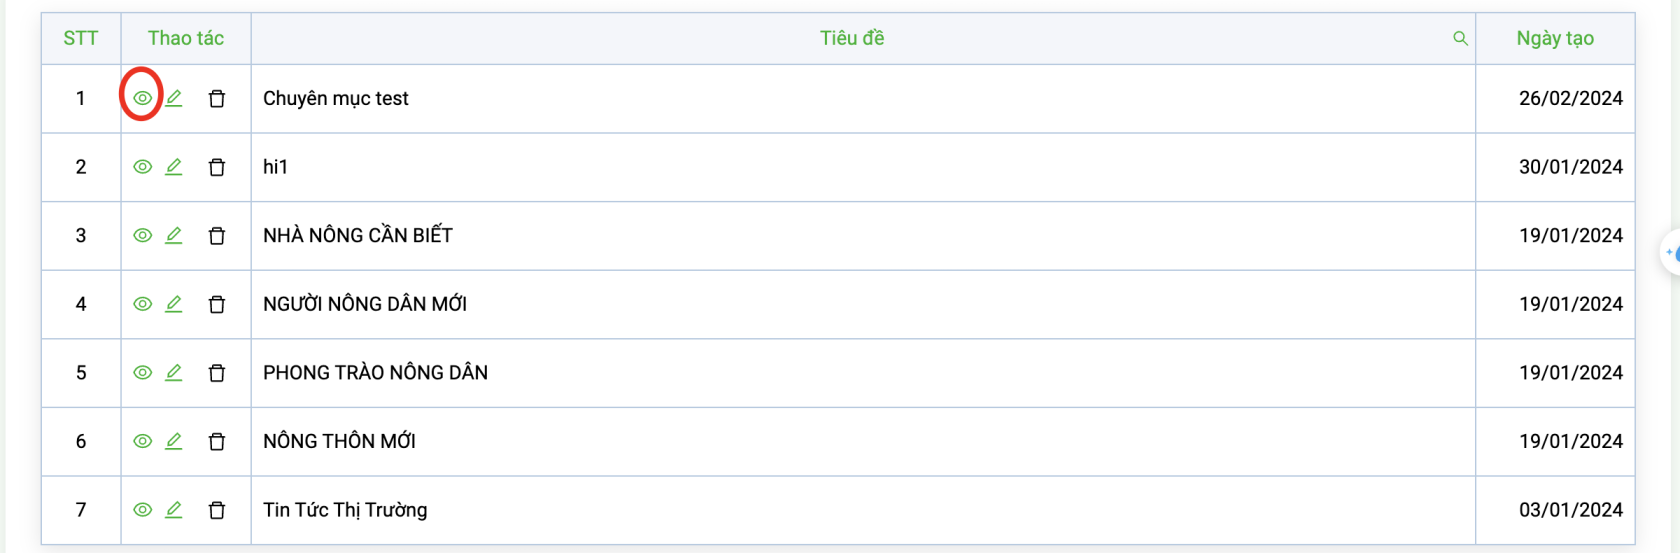The width and height of the screenshot is (1680, 553).
Task: Open view eye icon for 'hi1'
Action: coord(143,167)
